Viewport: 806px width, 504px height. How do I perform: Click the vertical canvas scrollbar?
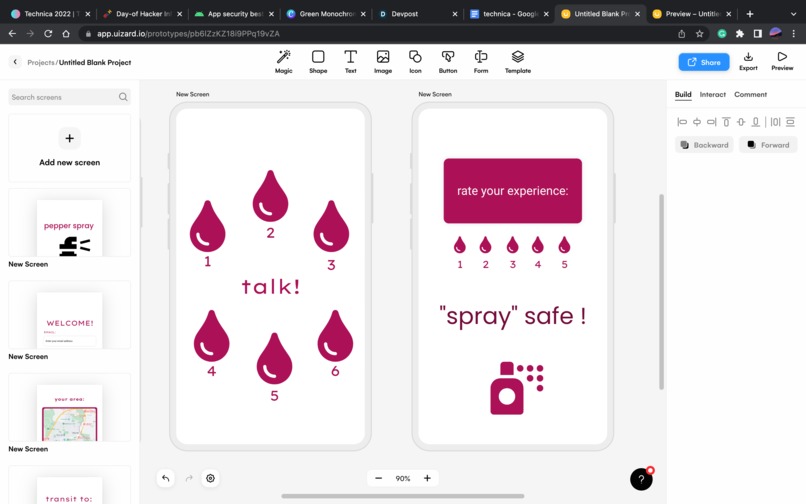(x=661, y=292)
